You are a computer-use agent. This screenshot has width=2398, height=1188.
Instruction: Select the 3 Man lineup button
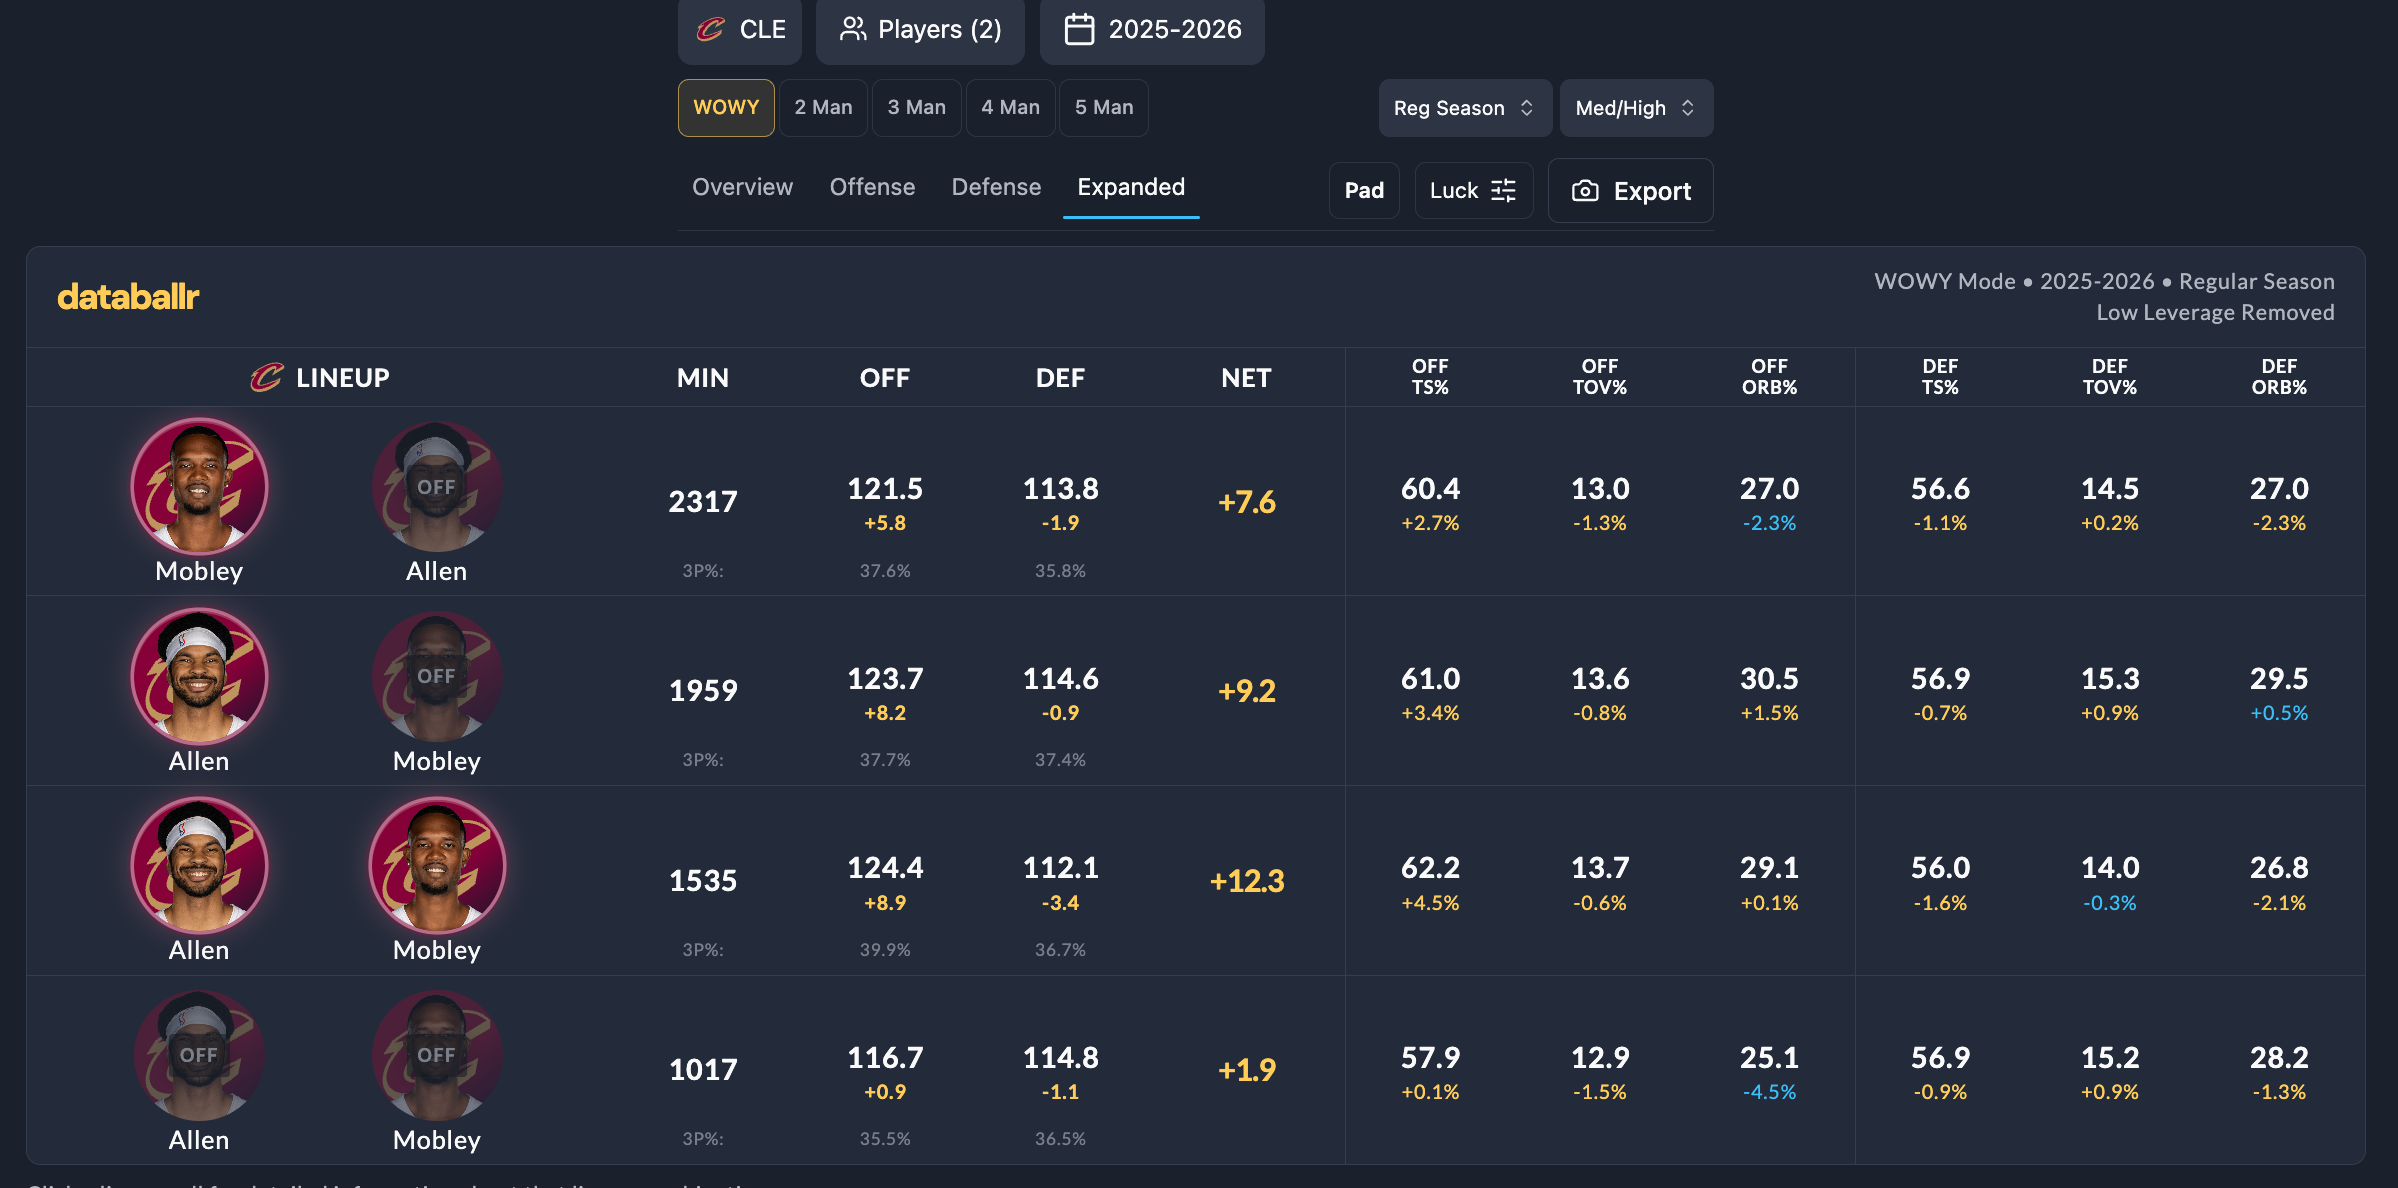916,107
